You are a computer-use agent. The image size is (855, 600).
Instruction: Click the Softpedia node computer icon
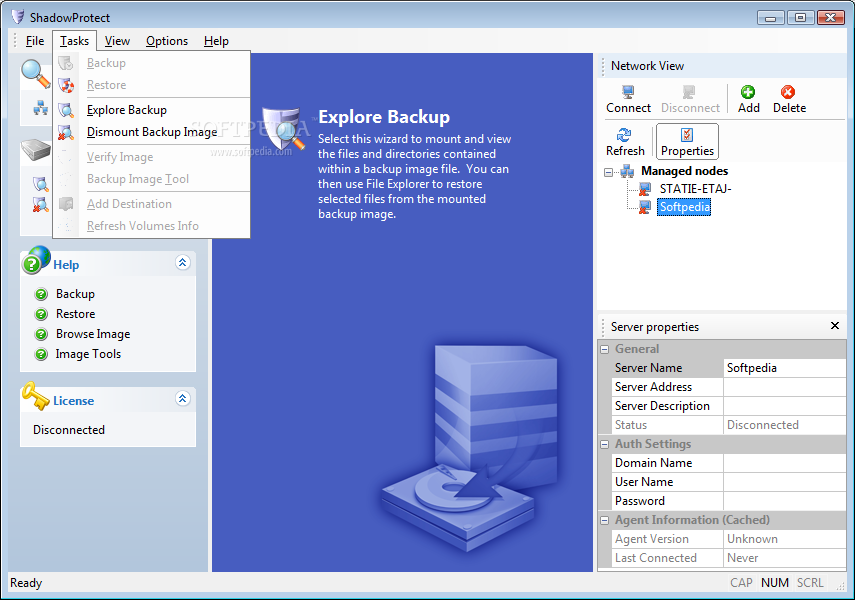[x=645, y=207]
